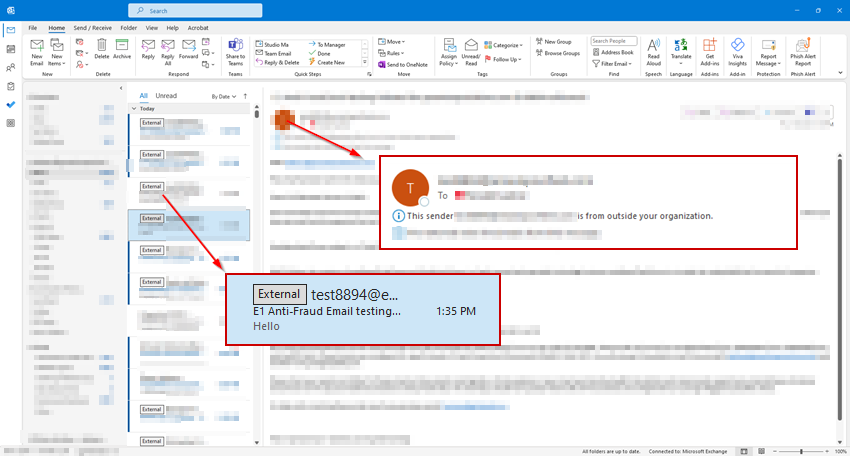Open the Help tab
Screen dimensions: 850x456
(x=172, y=28)
